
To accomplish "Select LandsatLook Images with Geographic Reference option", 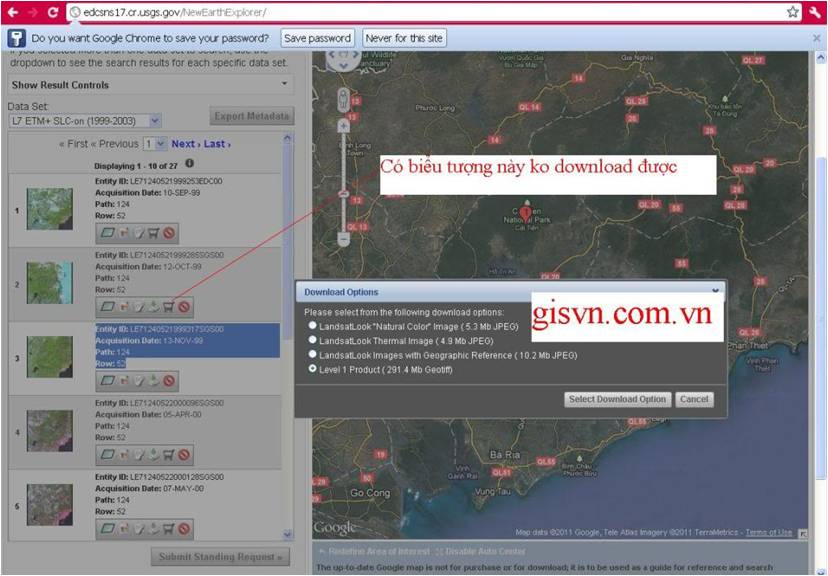I will 313,355.
